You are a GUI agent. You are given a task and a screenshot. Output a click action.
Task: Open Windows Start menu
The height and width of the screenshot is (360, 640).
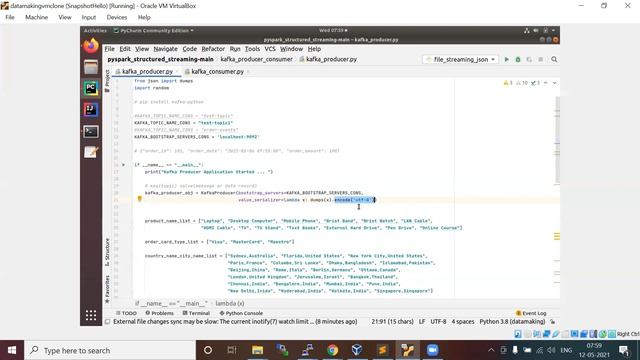point(12,350)
